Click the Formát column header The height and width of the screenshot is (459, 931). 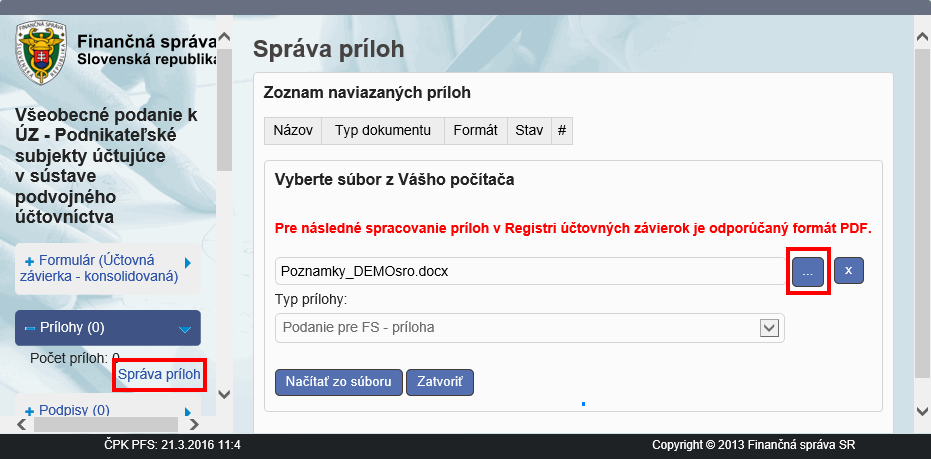point(475,131)
